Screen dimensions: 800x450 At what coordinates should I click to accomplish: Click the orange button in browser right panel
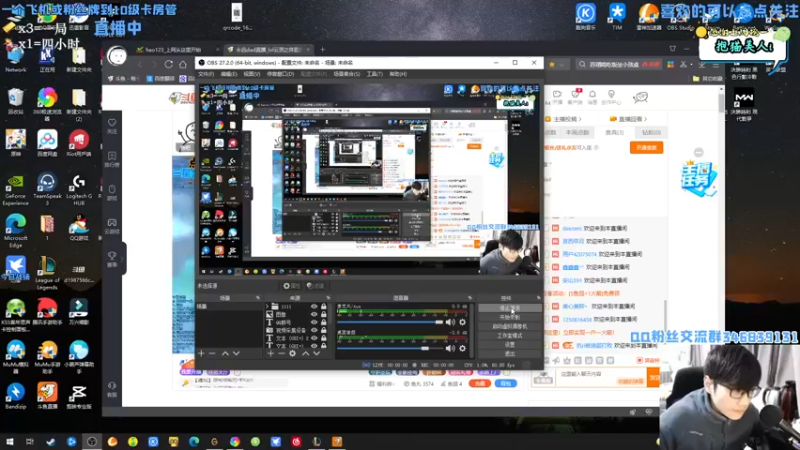[x=646, y=147]
